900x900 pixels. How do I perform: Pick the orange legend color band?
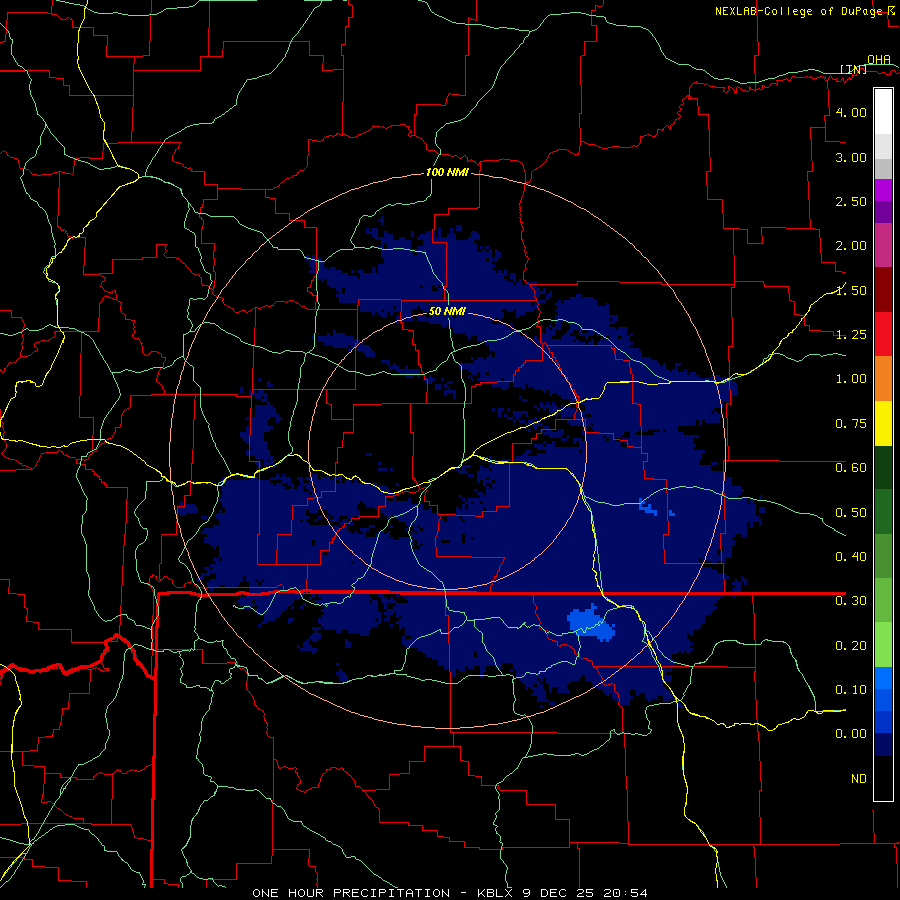tap(883, 379)
